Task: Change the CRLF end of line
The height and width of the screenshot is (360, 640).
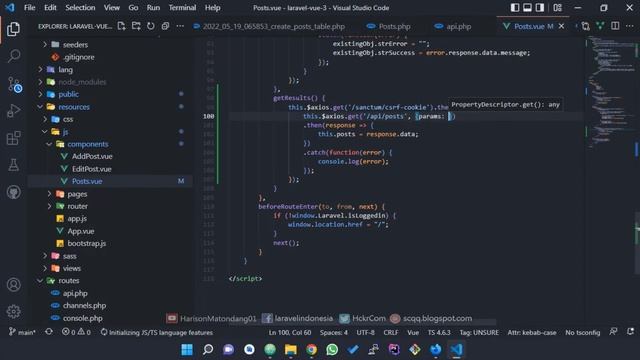Action: (391, 332)
